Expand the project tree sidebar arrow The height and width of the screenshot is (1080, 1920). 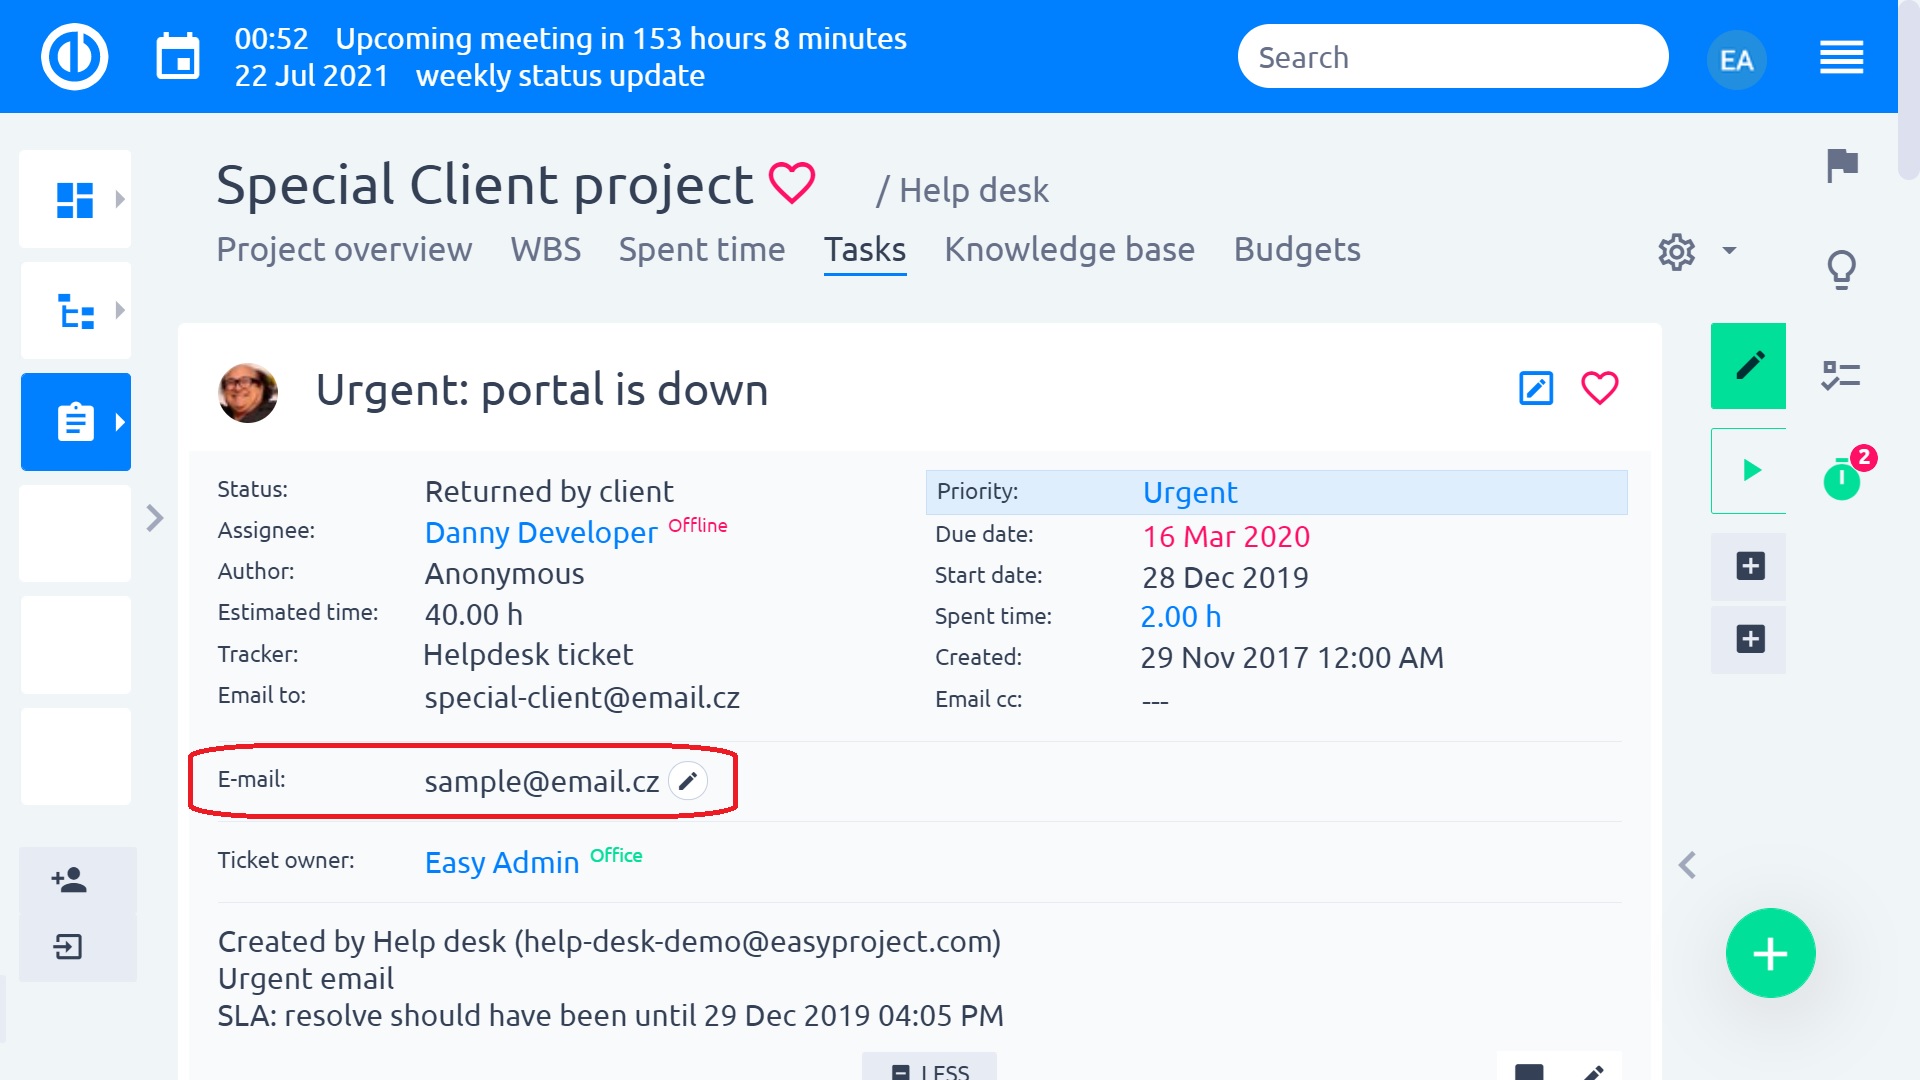pyautogui.click(x=120, y=311)
